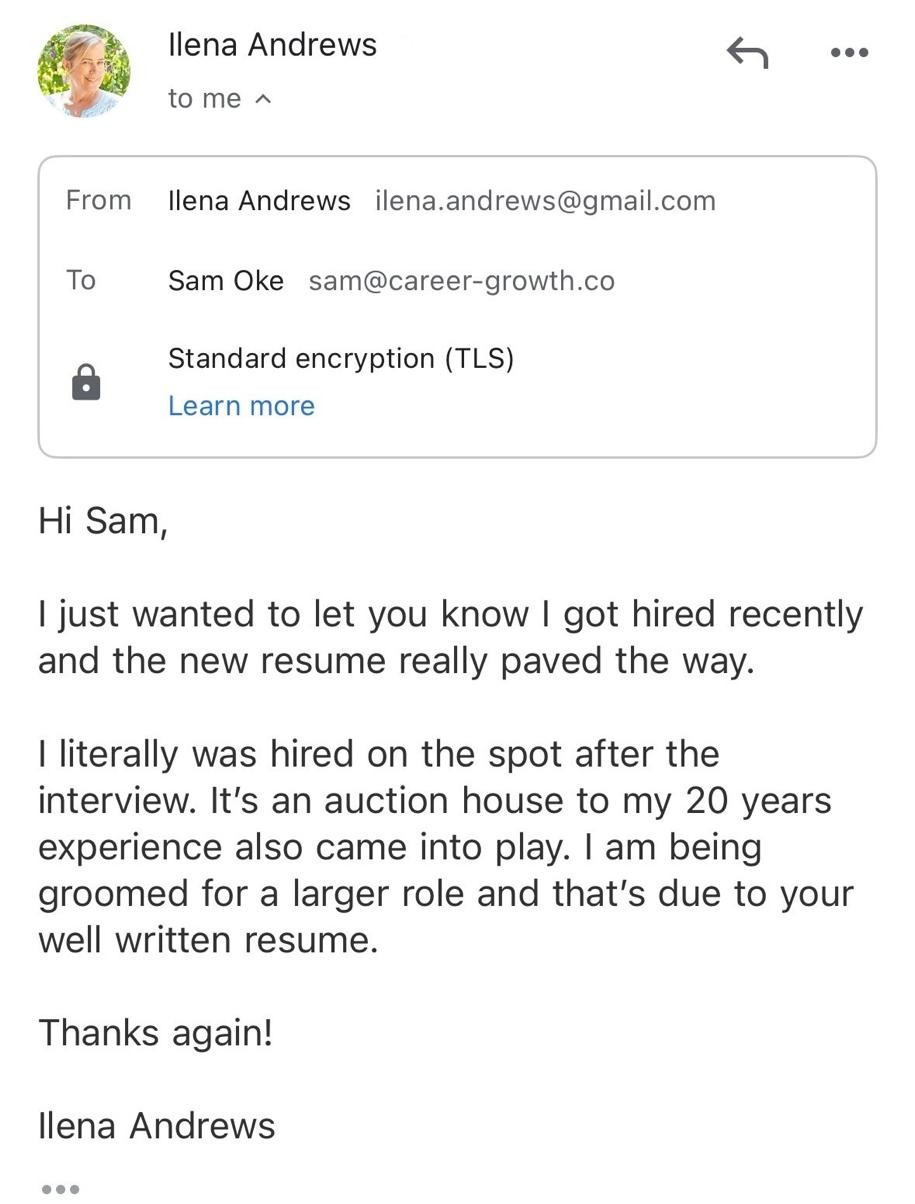This screenshot has height=1204, width=915.
Task: Select the "Sam Oke" recipient name
Action: (226, 281)
